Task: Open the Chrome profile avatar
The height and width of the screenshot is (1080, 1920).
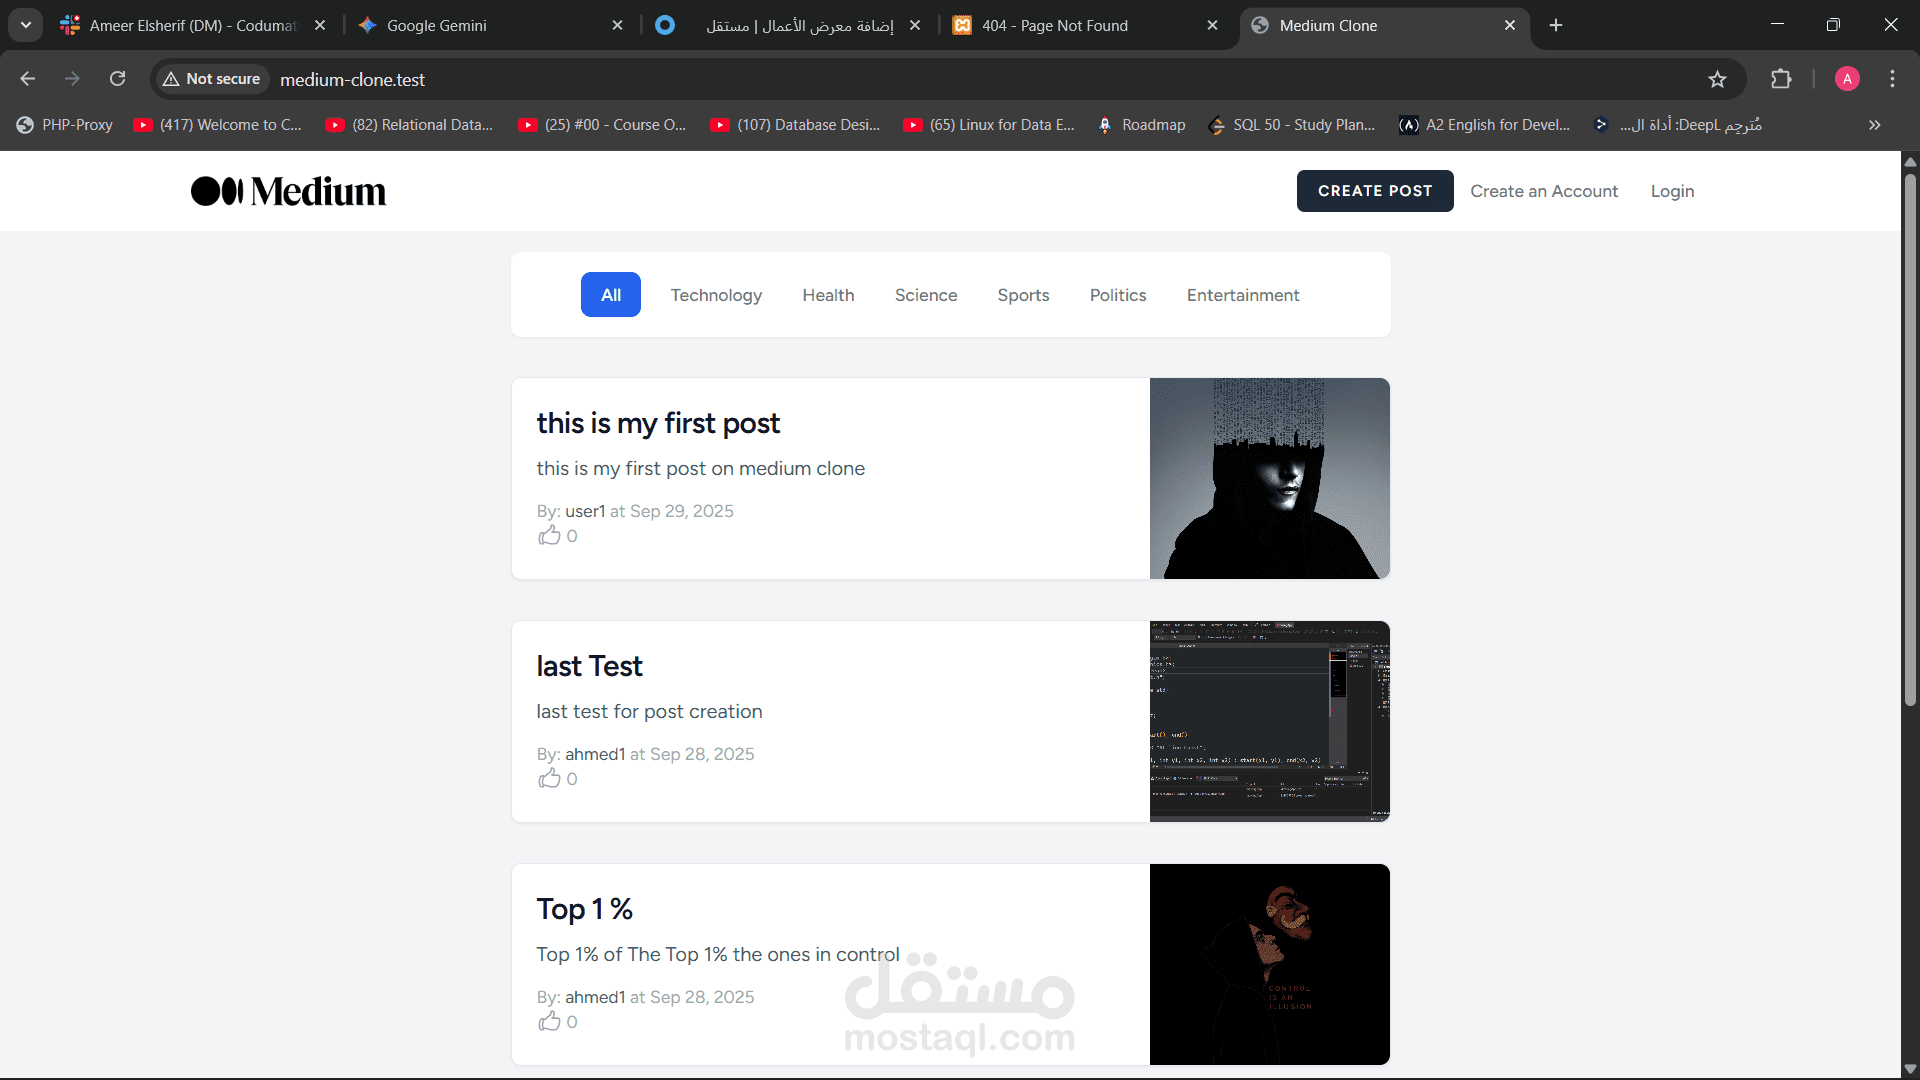Action: click(x=1847, y=79)
